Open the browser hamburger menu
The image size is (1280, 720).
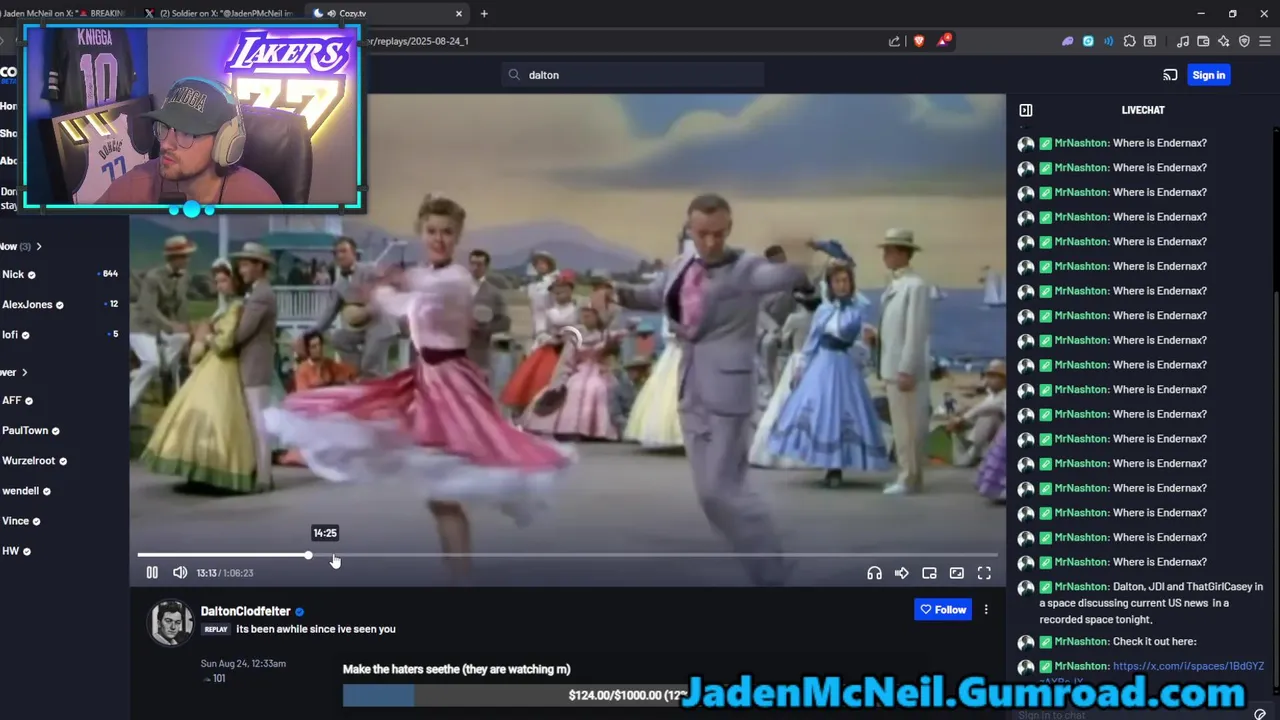tap(1265, 41)
